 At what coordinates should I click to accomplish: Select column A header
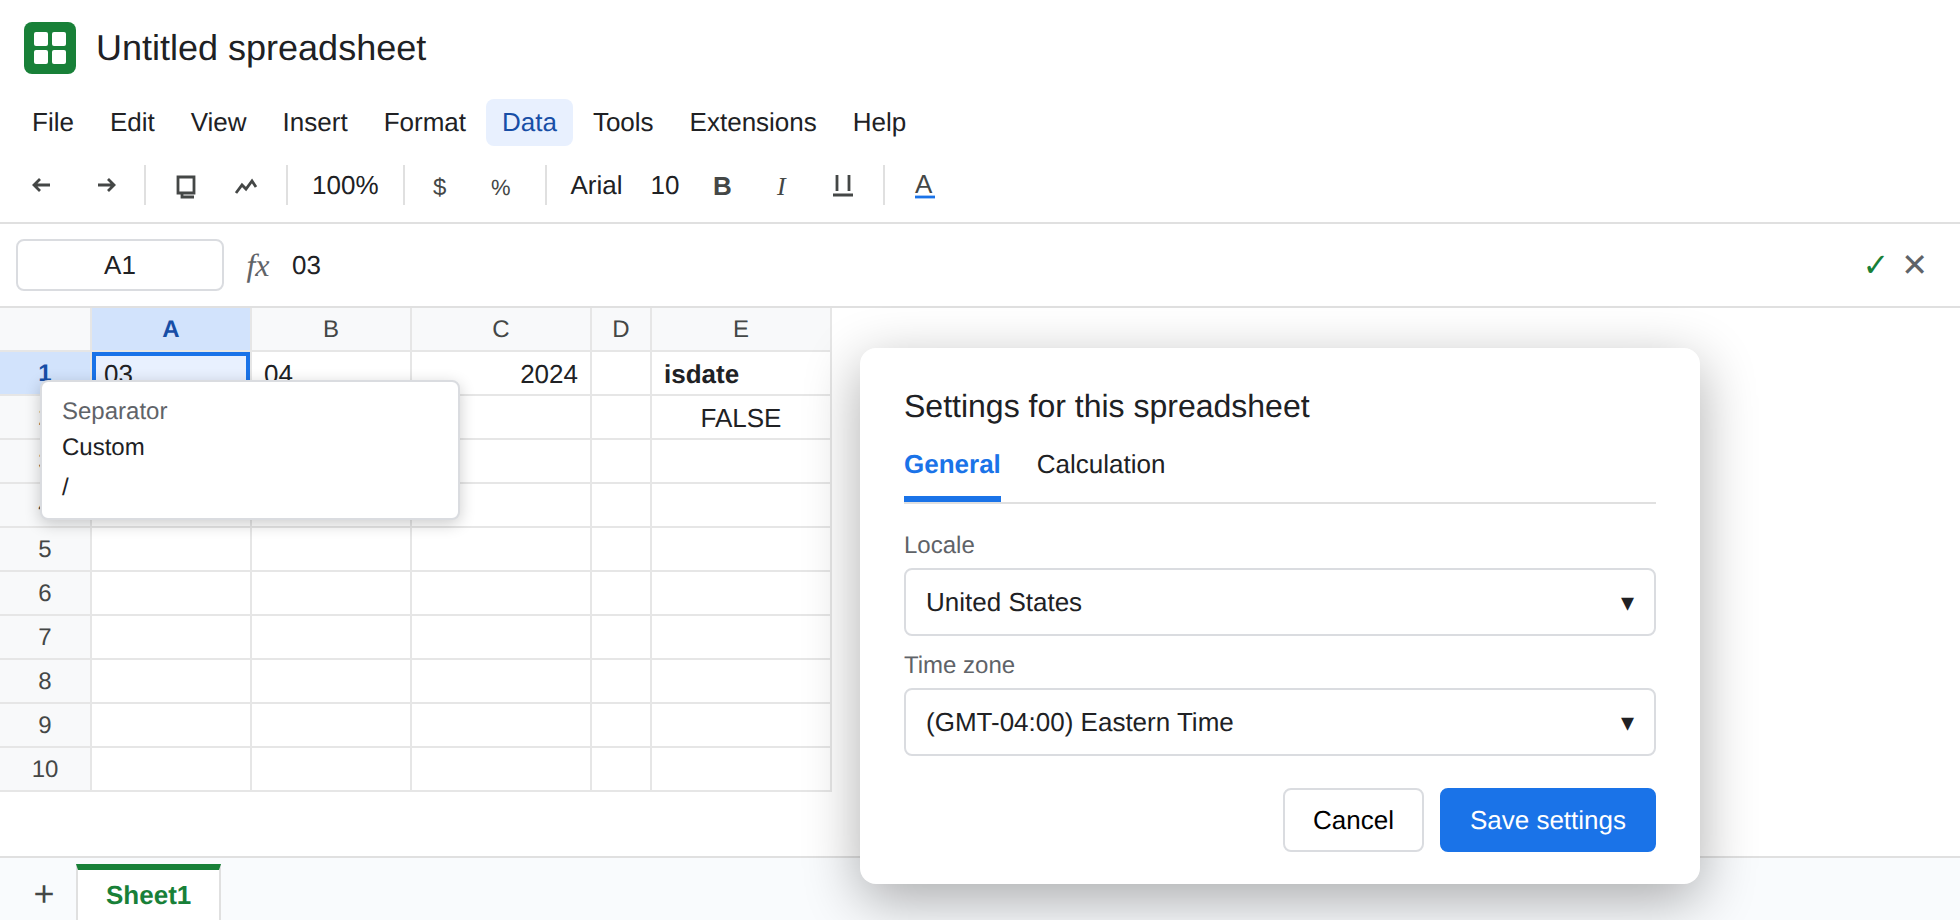(171, 329)
